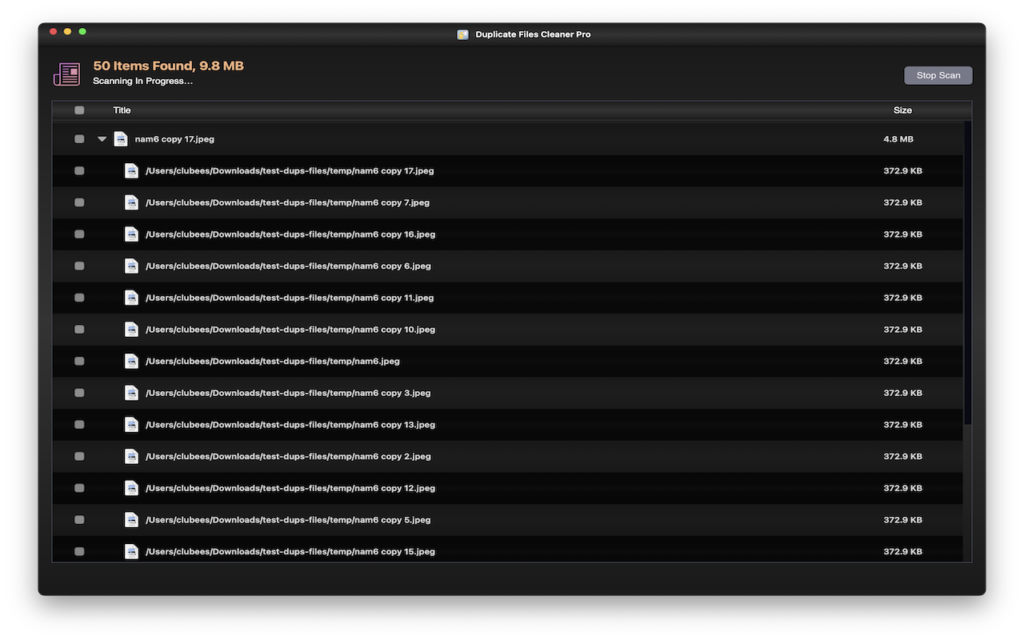Zoom the window with the green button

[x=82, y=31]
